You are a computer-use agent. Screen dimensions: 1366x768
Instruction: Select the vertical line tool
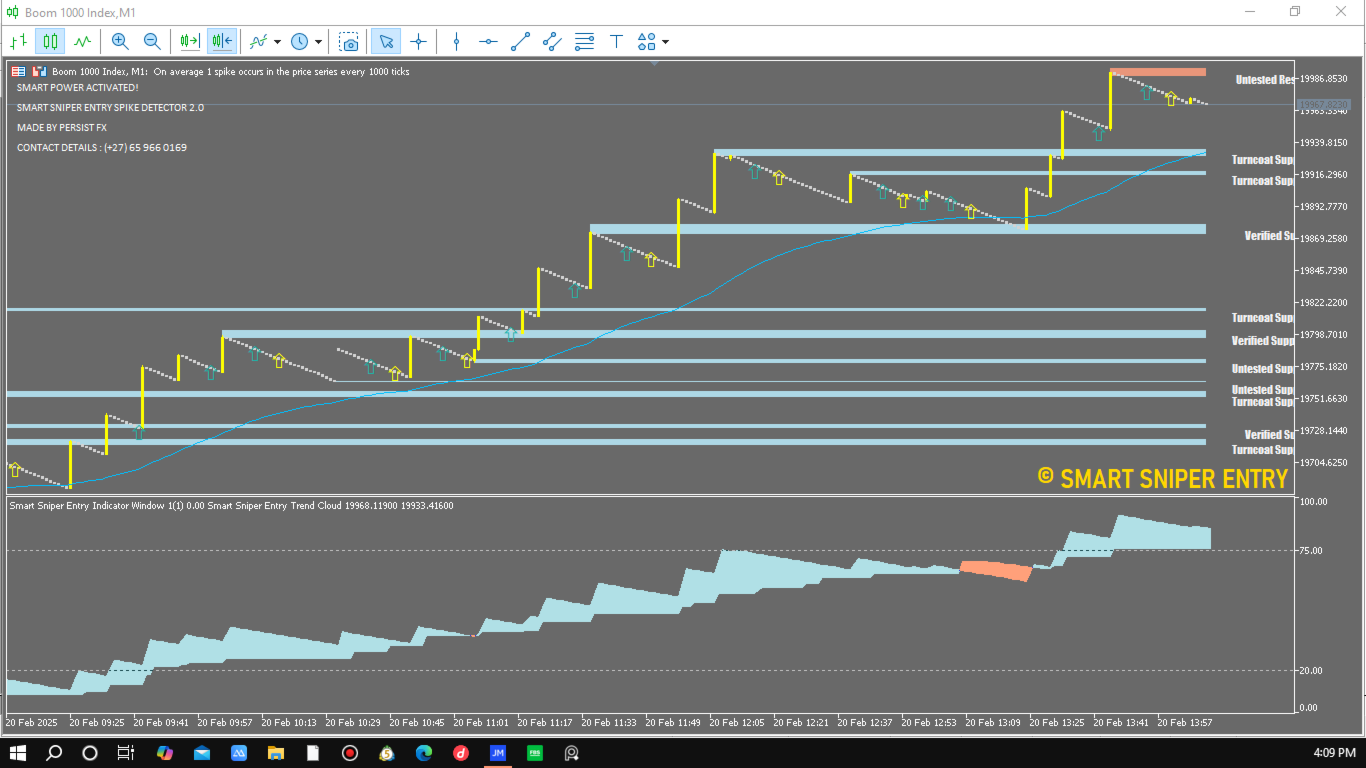pyautogui.click(x=456, y=41)
